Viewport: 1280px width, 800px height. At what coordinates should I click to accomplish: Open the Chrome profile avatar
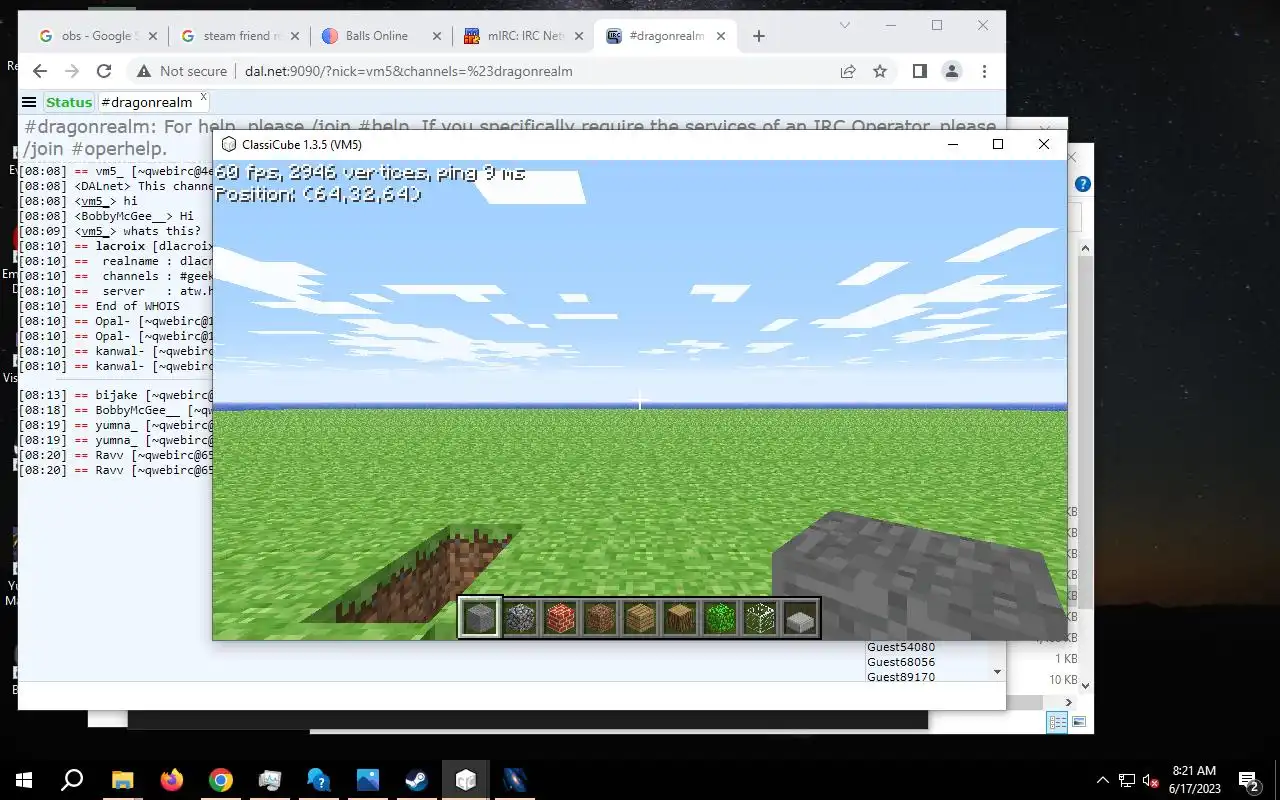click(952, 71)
